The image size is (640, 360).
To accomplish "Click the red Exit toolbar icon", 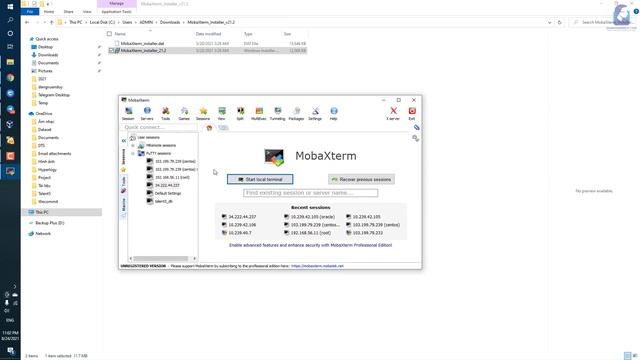I will [x=412, y=113].
